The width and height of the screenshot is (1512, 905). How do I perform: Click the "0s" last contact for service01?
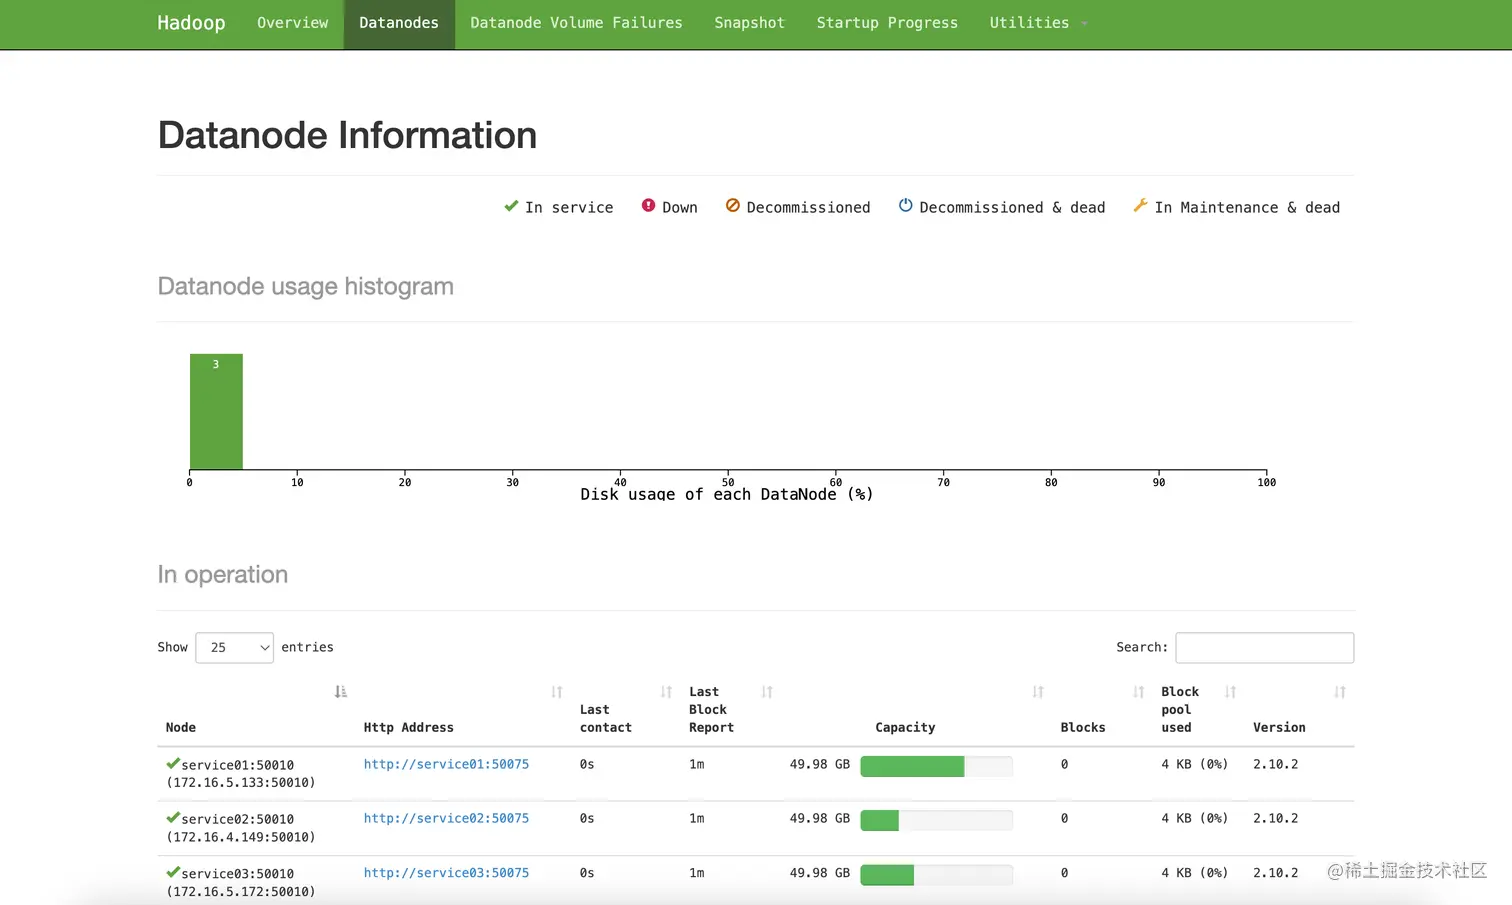[x=587, y=764]
